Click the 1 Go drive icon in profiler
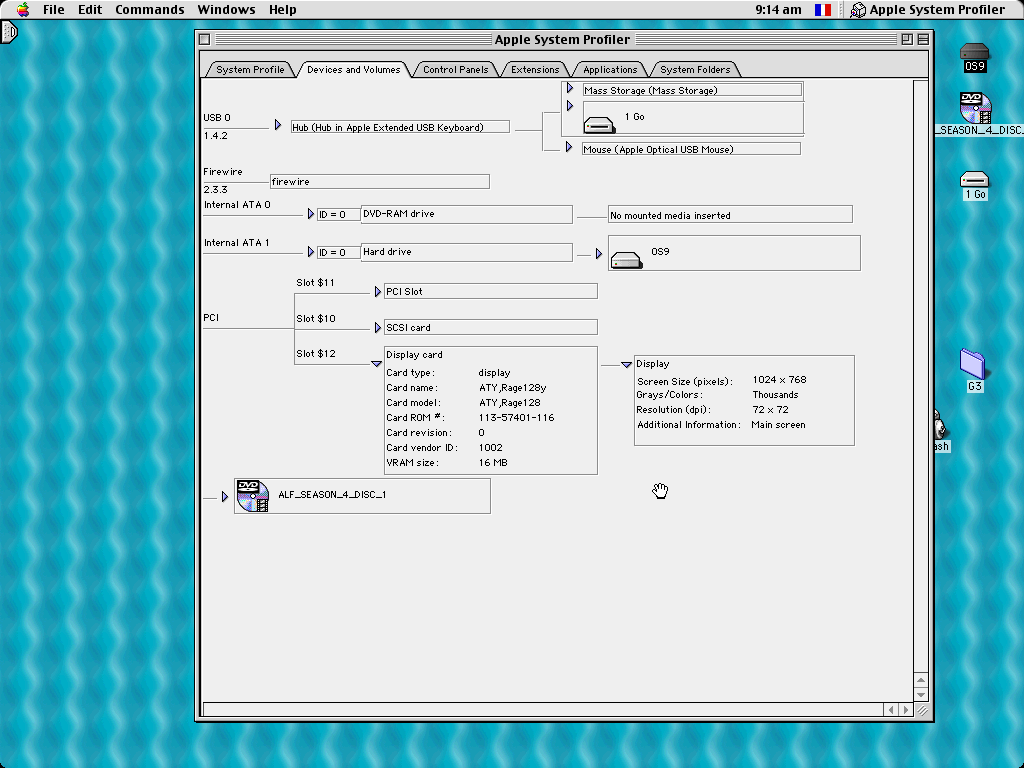Image resolution: width=1024 pixels, height=768 pixels. tap(599, 125)
